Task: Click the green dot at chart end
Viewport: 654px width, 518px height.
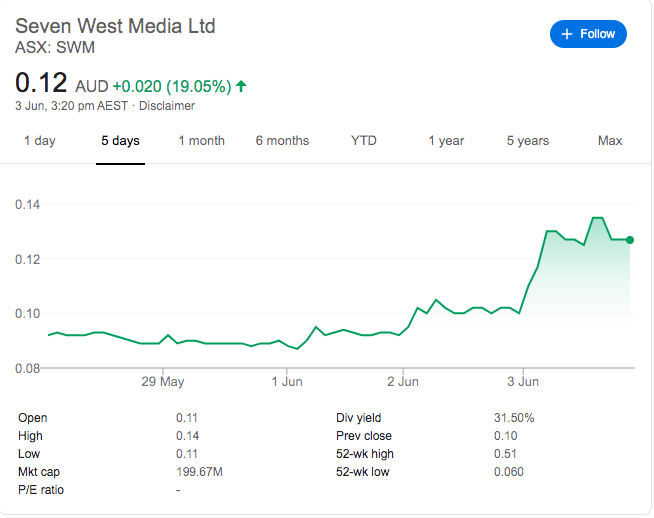Action: [x=630, y=240]
